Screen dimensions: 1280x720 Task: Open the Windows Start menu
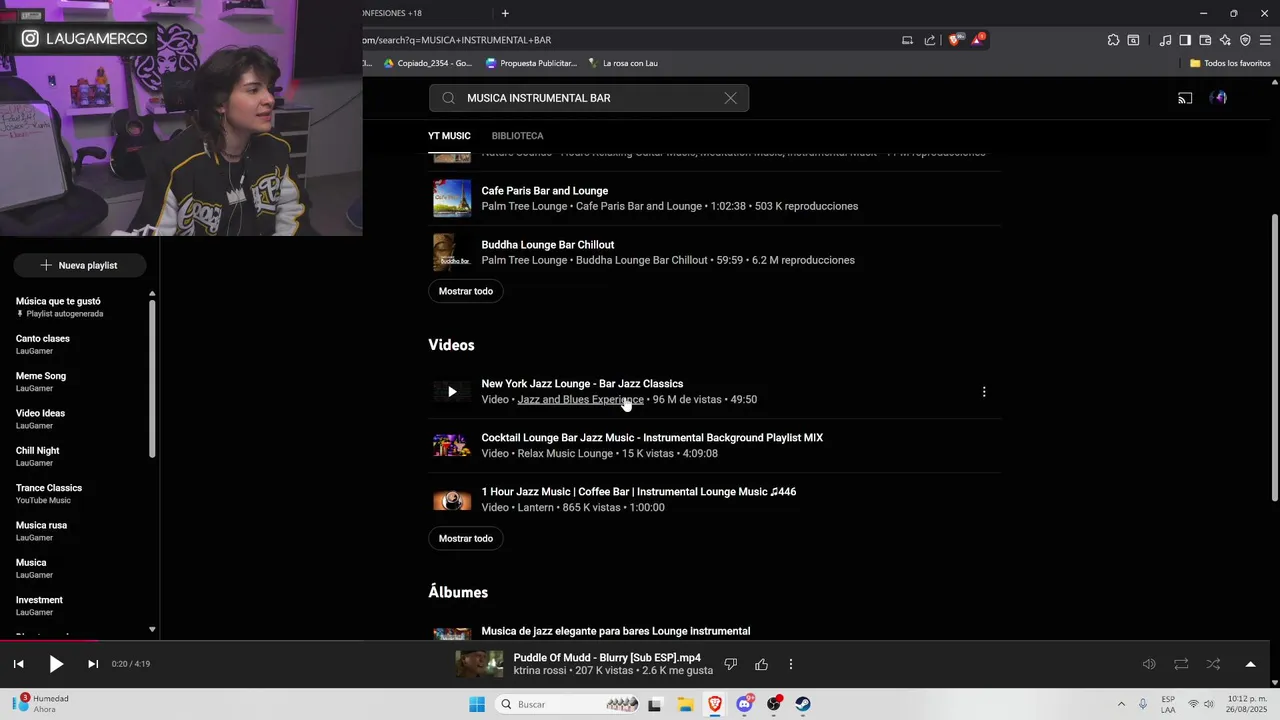click(x=477, y=704)
